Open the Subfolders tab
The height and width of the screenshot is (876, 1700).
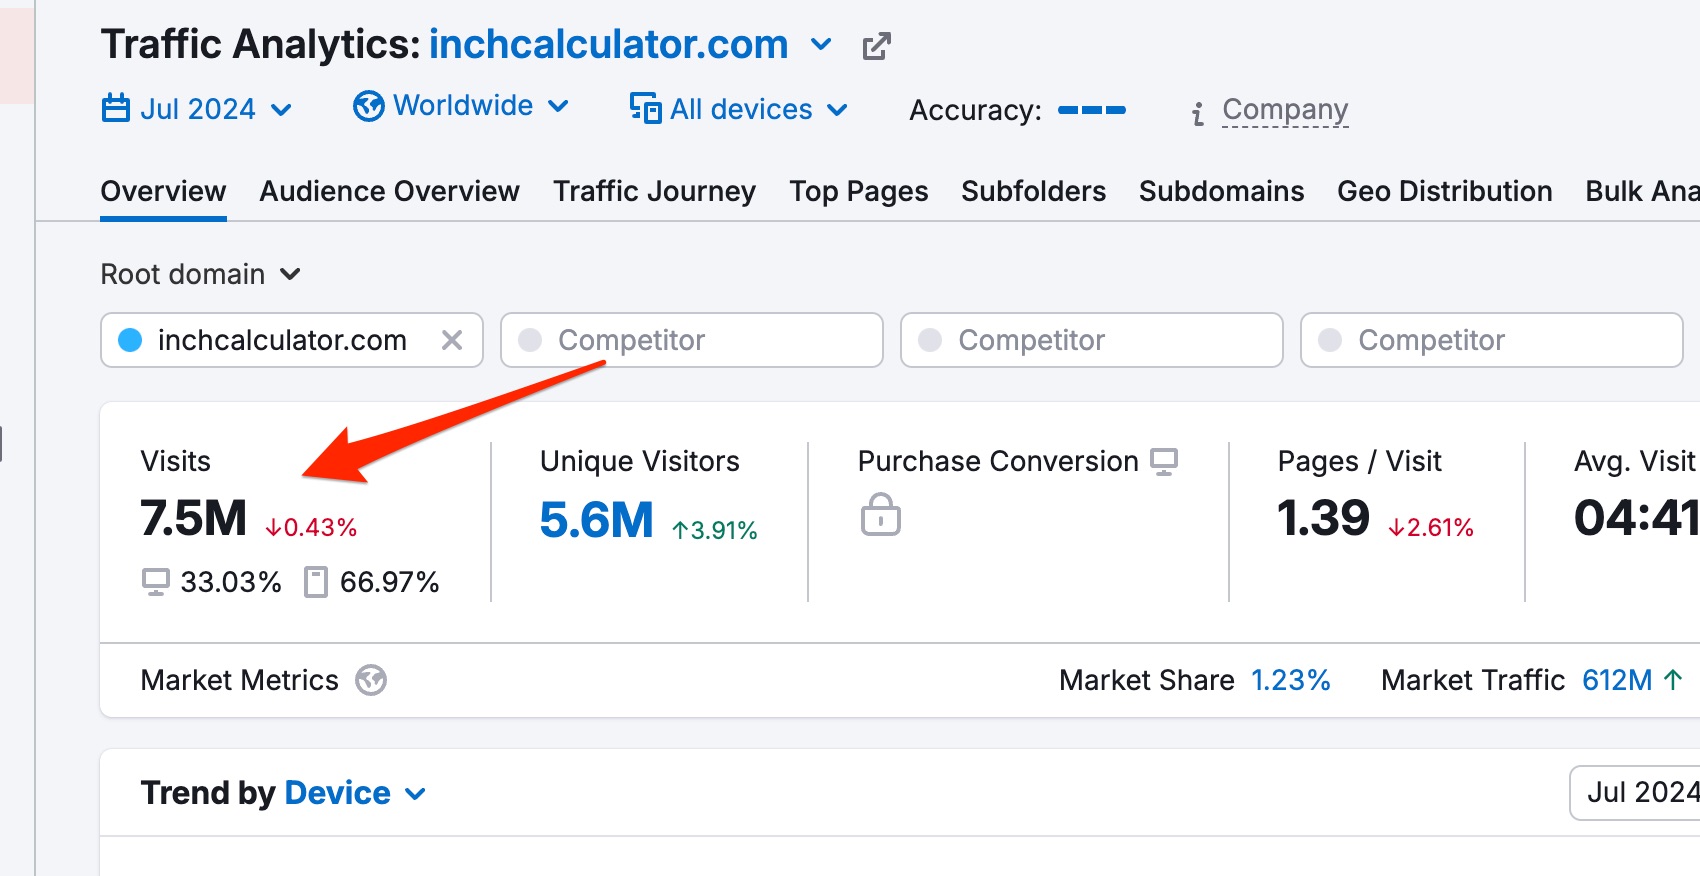(1034, 191)
